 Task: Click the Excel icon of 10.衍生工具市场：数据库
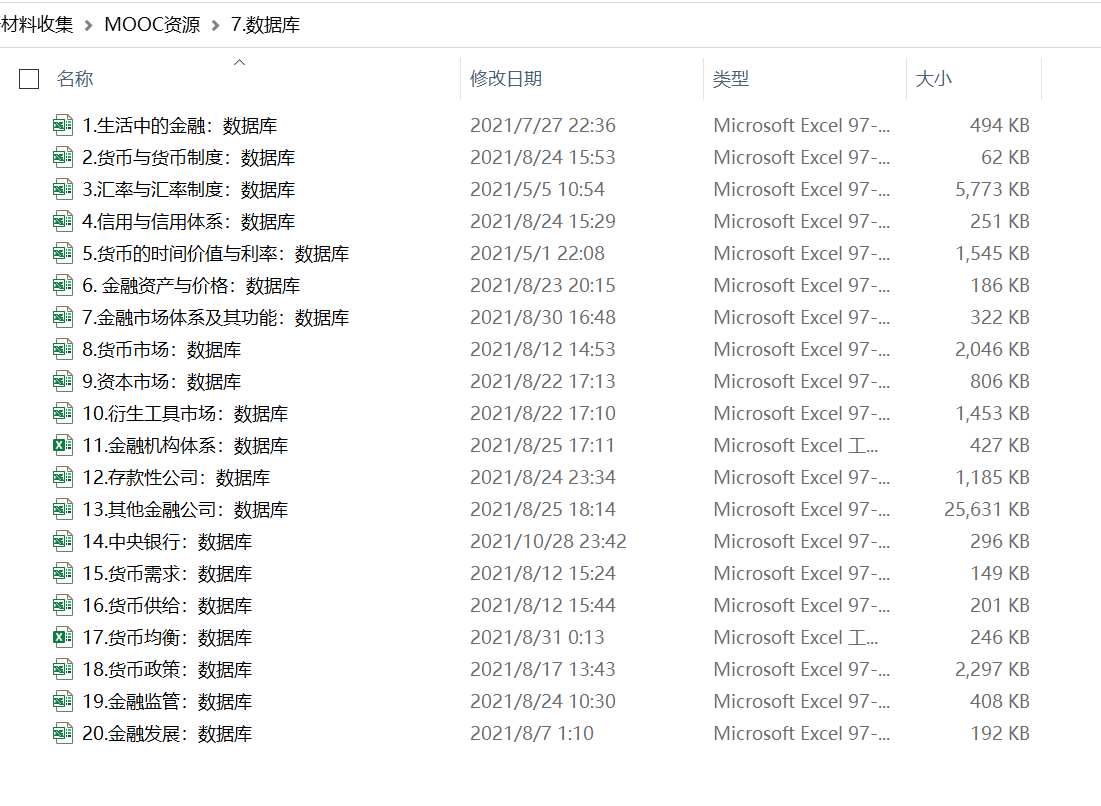click(x=62, y=414)
